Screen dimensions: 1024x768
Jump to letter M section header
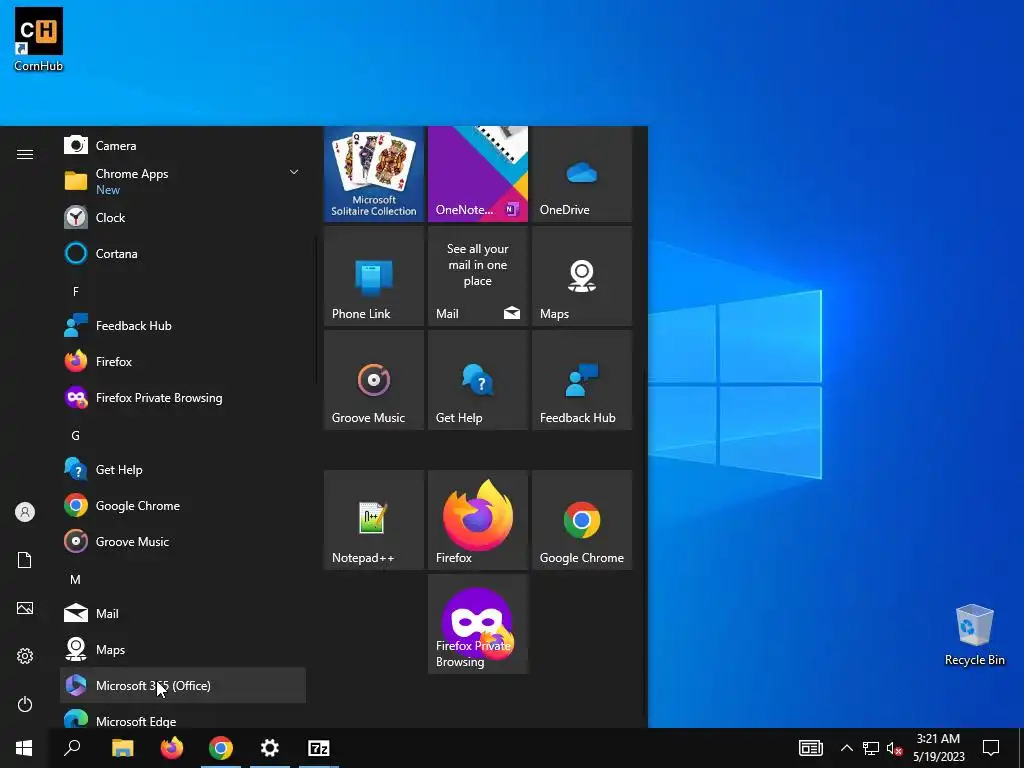coord(76,579)
